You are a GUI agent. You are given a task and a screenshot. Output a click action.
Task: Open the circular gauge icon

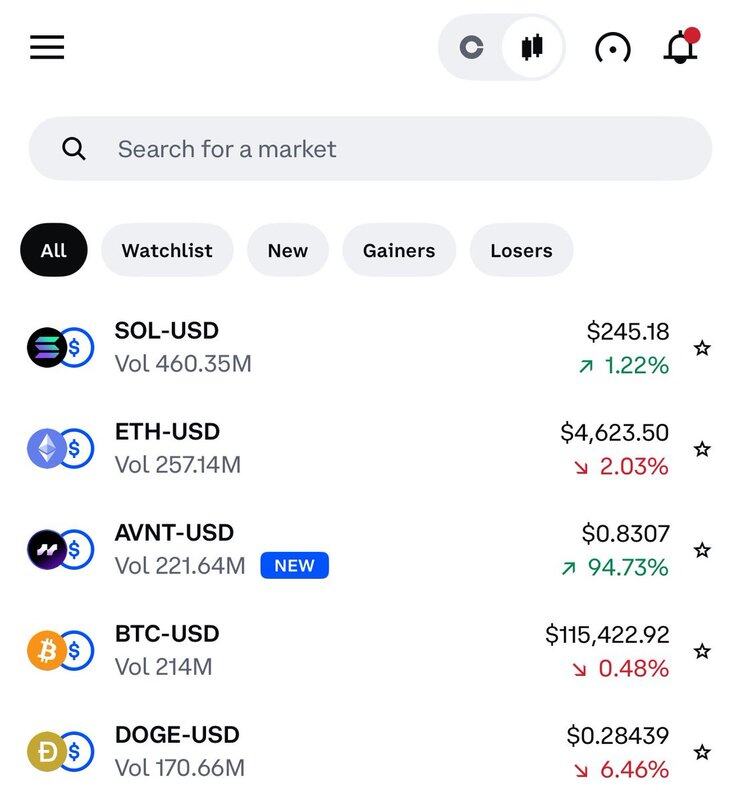(613, 48)
